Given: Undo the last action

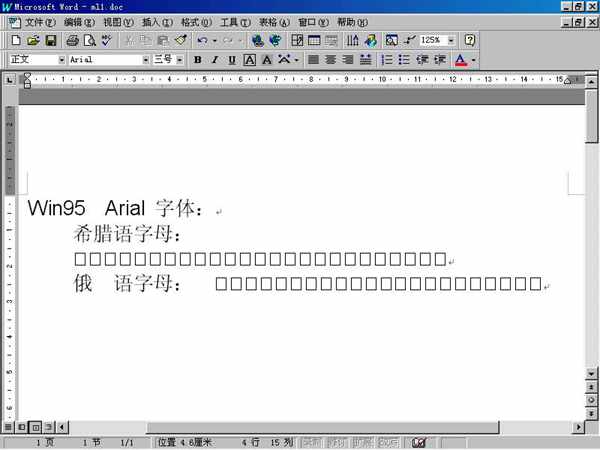Looking at the screenshot, I should point(203,40).
